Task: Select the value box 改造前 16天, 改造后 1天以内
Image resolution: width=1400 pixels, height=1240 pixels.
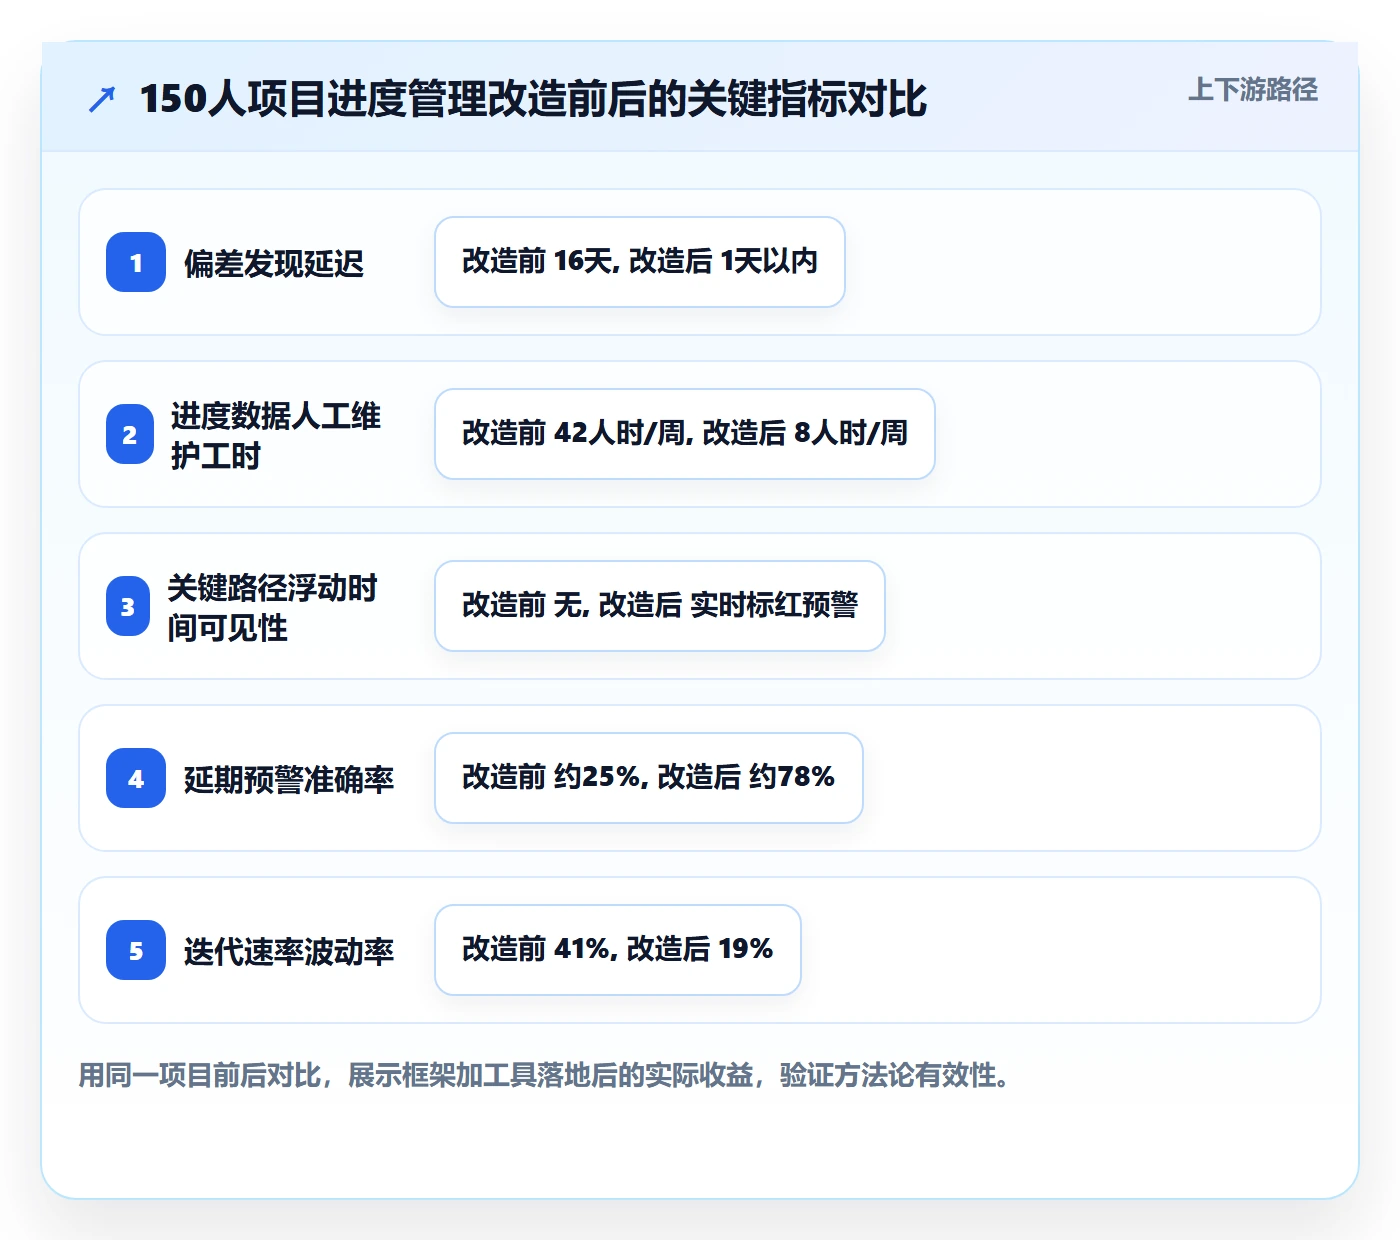Action: click(x=640, y=262)
